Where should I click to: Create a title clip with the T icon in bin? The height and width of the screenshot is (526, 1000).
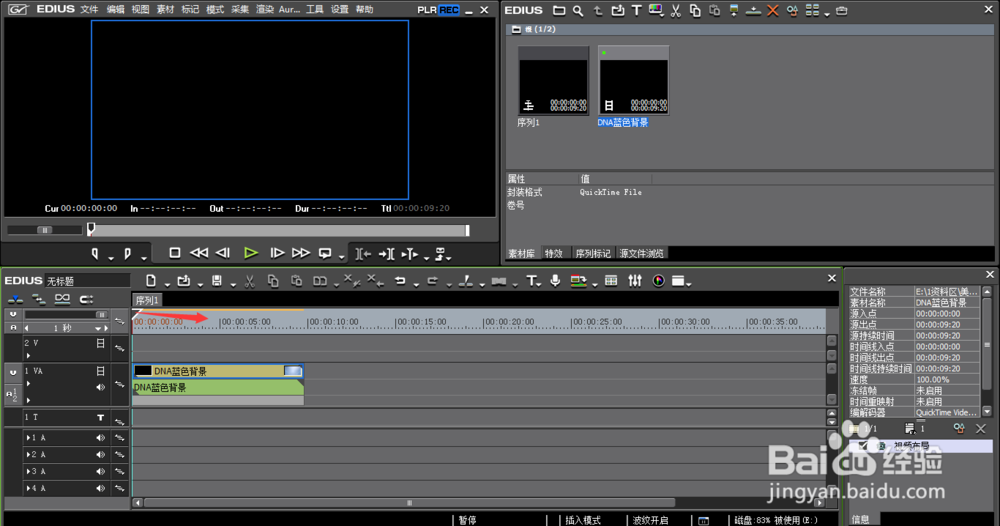pos(636,10)
